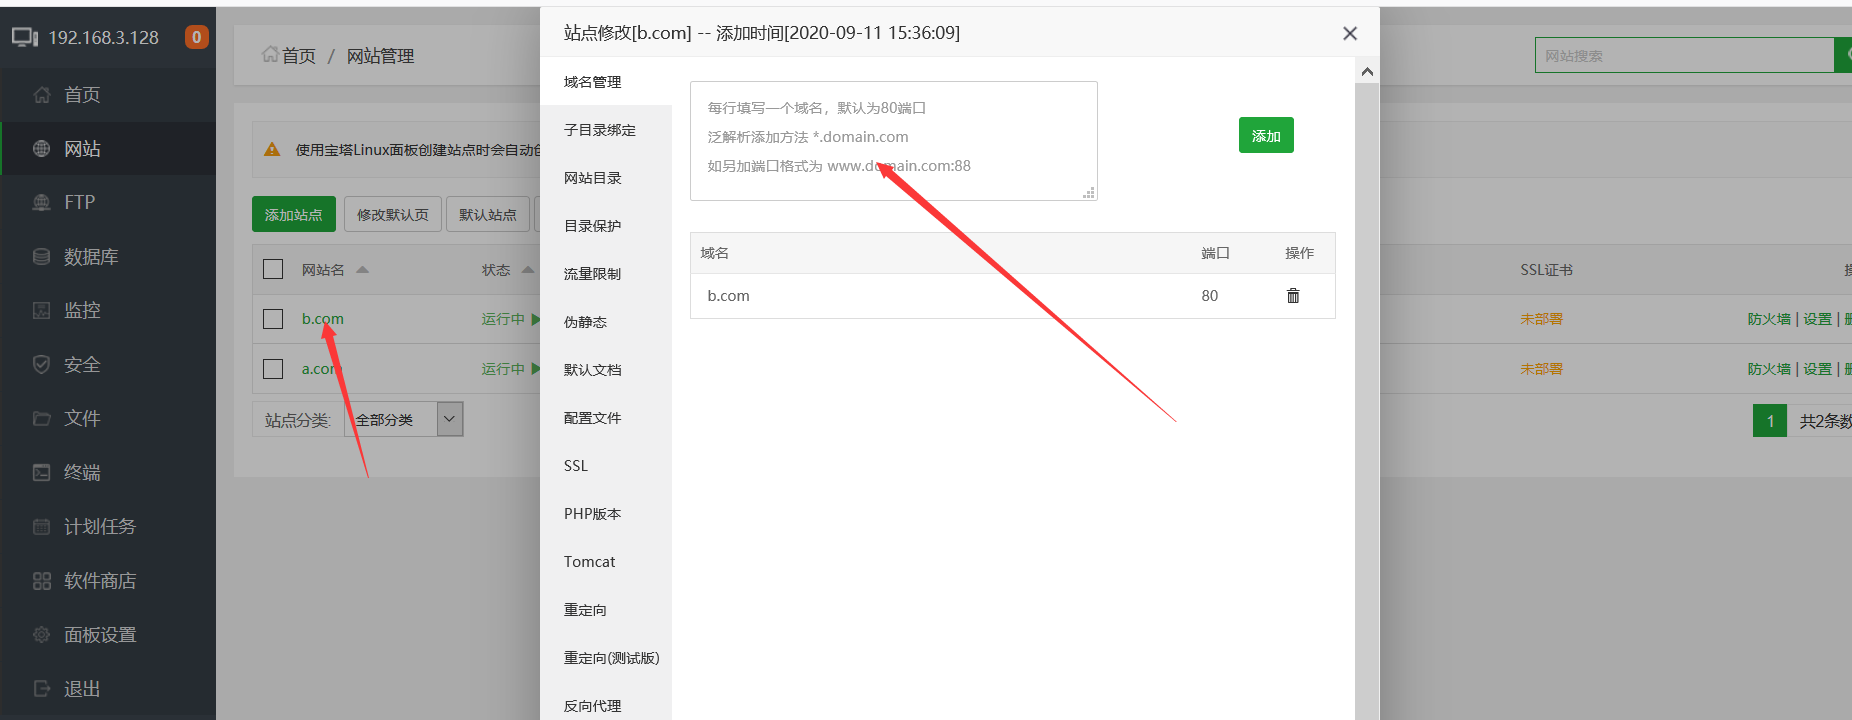Check the b.com row checkbox
This screenshot has width=1852, height=720.
273,319
